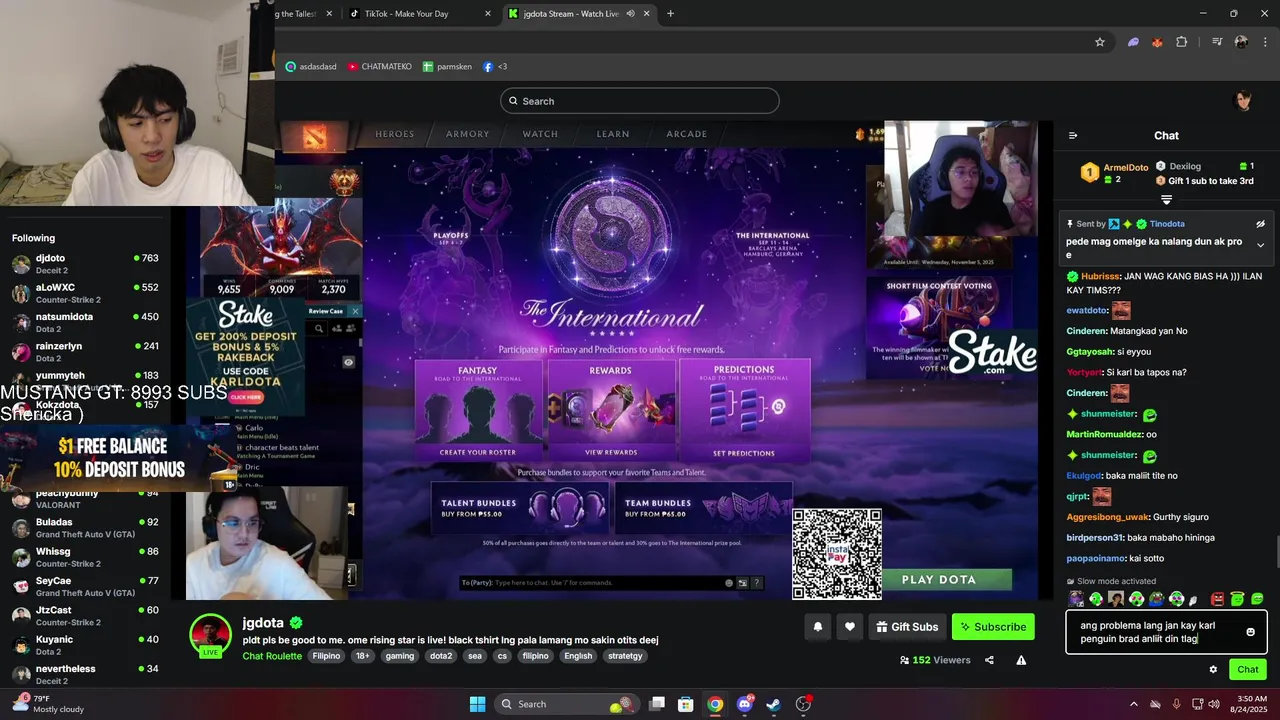Click the green Subscribe button
The width and height of the screenshot is (1280, 720).
click(993, 627)
